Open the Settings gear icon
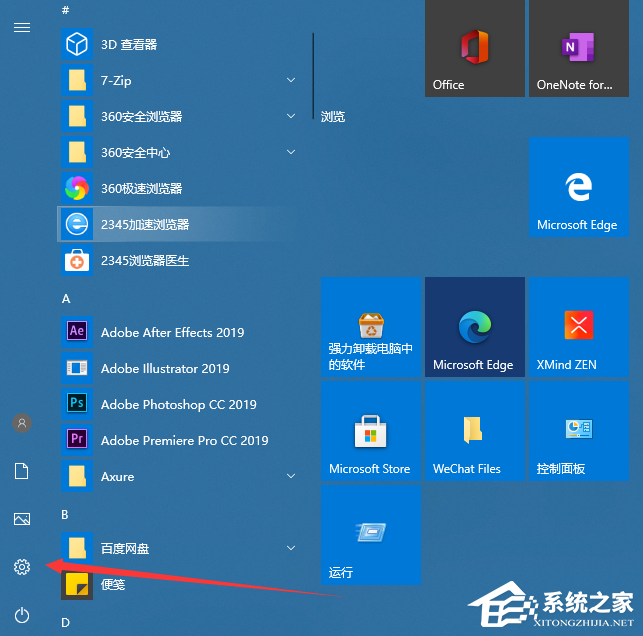 22,567
